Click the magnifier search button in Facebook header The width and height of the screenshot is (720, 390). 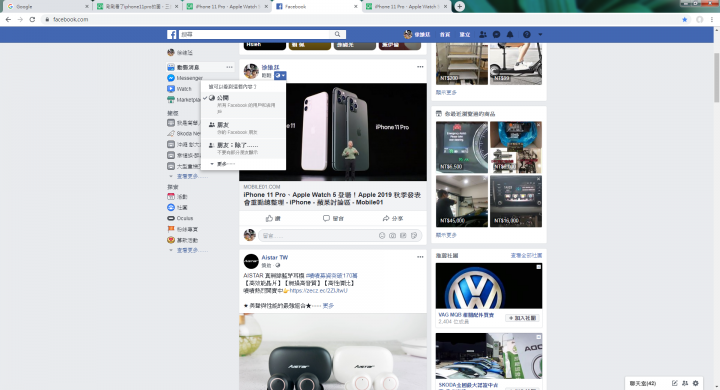[x=338, y=34]
